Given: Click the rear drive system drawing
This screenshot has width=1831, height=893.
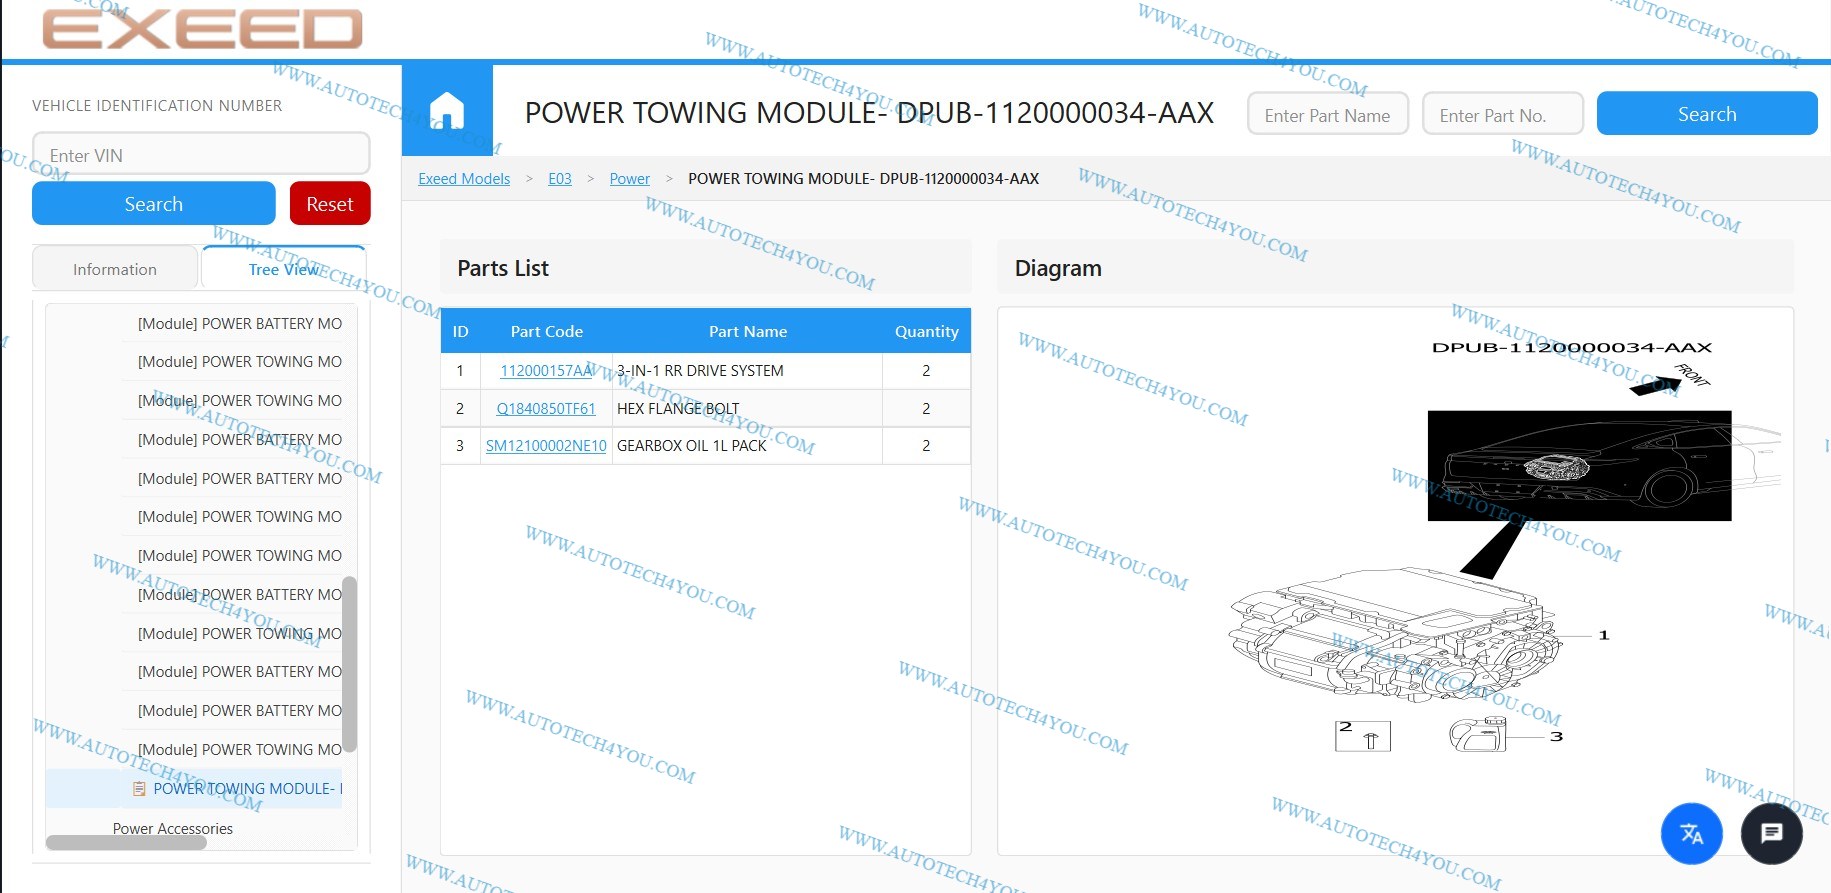Looking at the screenshot, I should (1395, 635).
